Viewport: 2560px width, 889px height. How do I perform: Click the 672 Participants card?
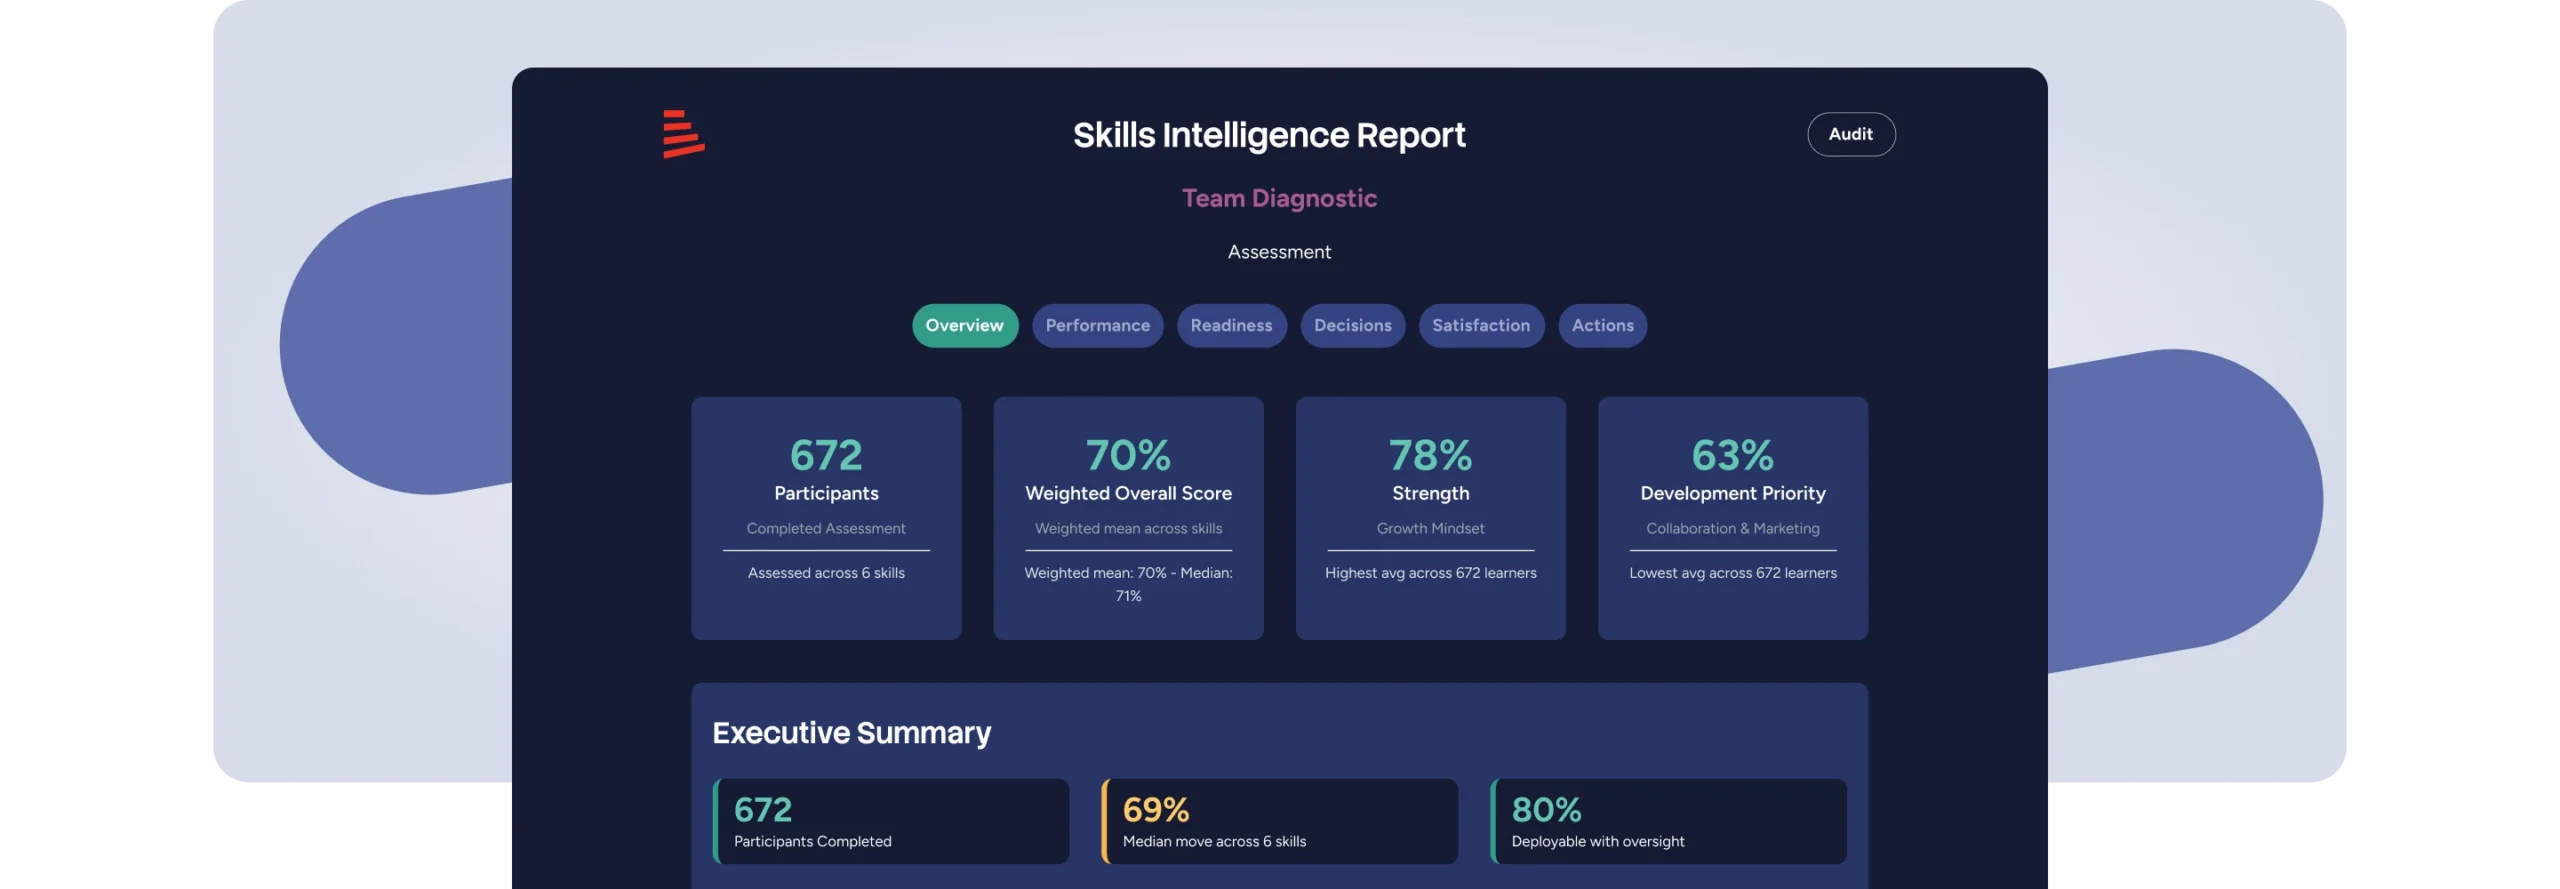(x=826, y=518)
